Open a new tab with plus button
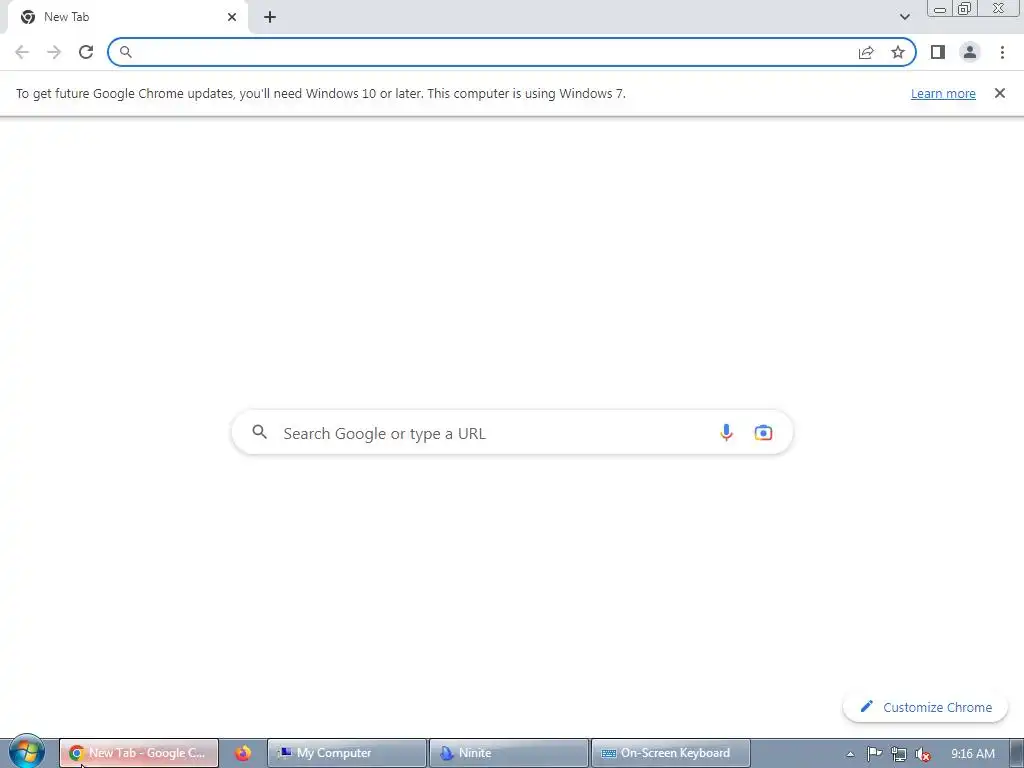The width and height of the screenshot is (1024, 768). point(270,17)
